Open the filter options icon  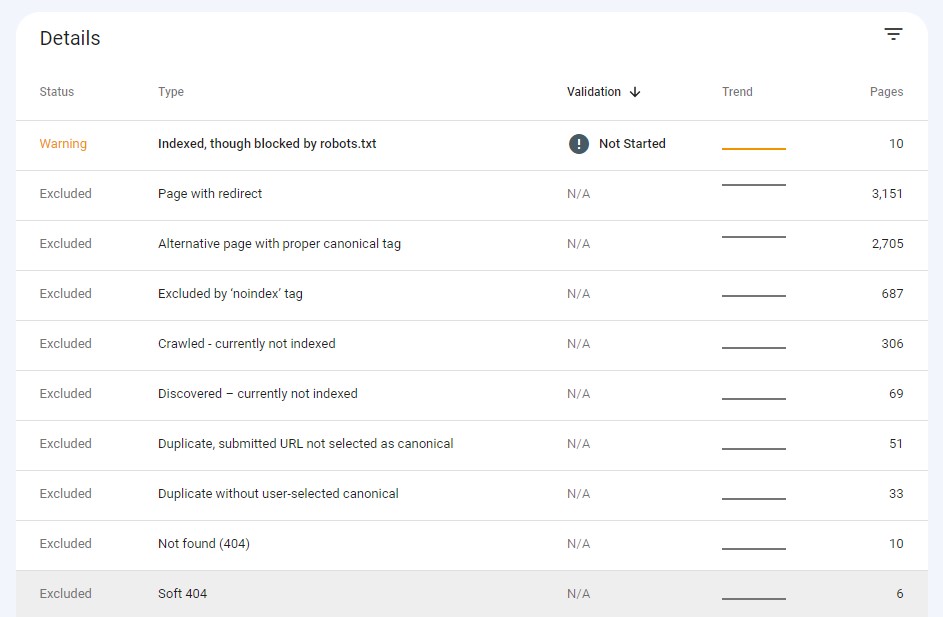coord(893,33)
